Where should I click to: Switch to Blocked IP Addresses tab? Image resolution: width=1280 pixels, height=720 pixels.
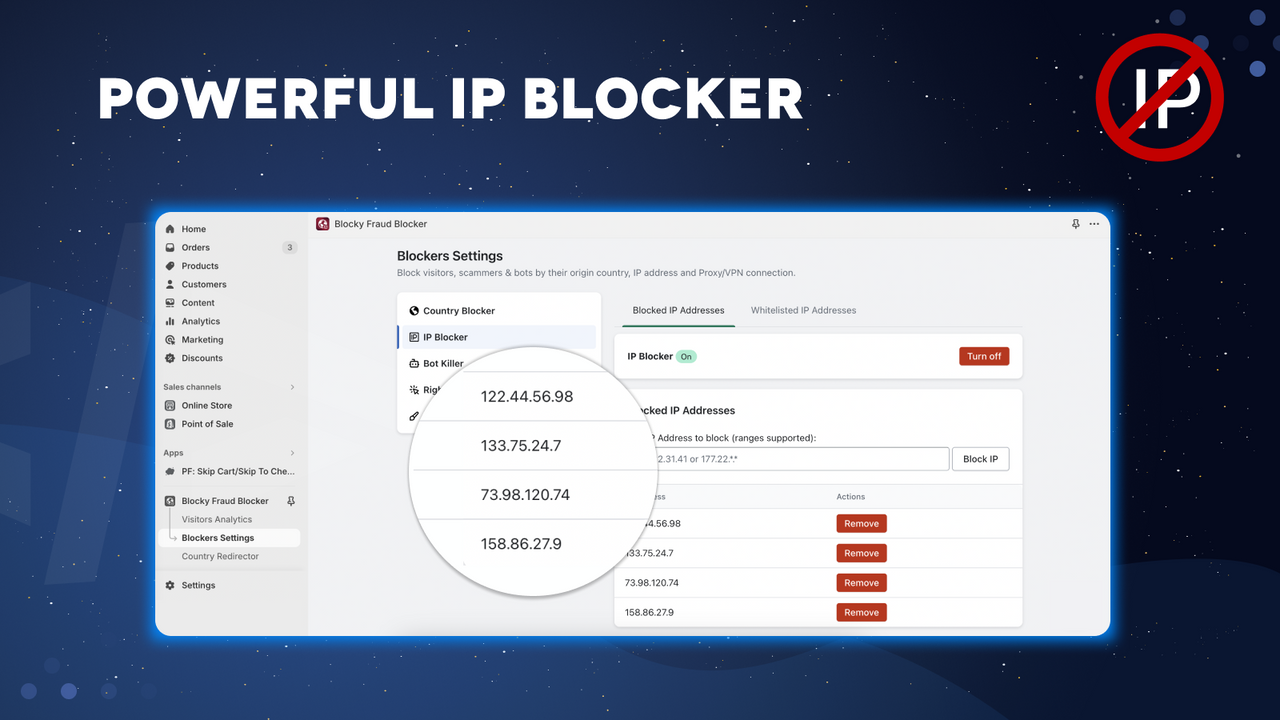[678, 310]
